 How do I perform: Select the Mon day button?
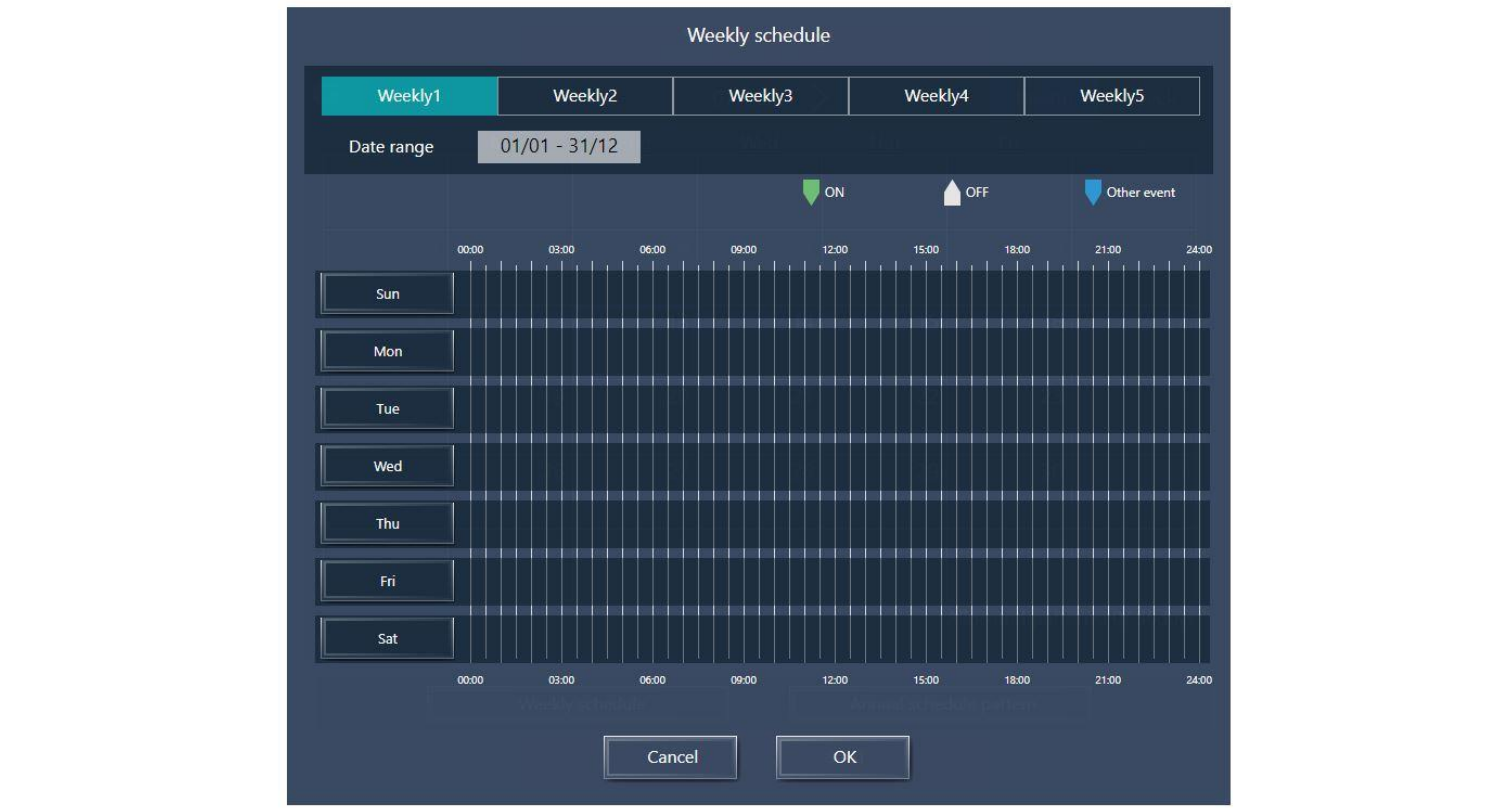pos(388,351)
